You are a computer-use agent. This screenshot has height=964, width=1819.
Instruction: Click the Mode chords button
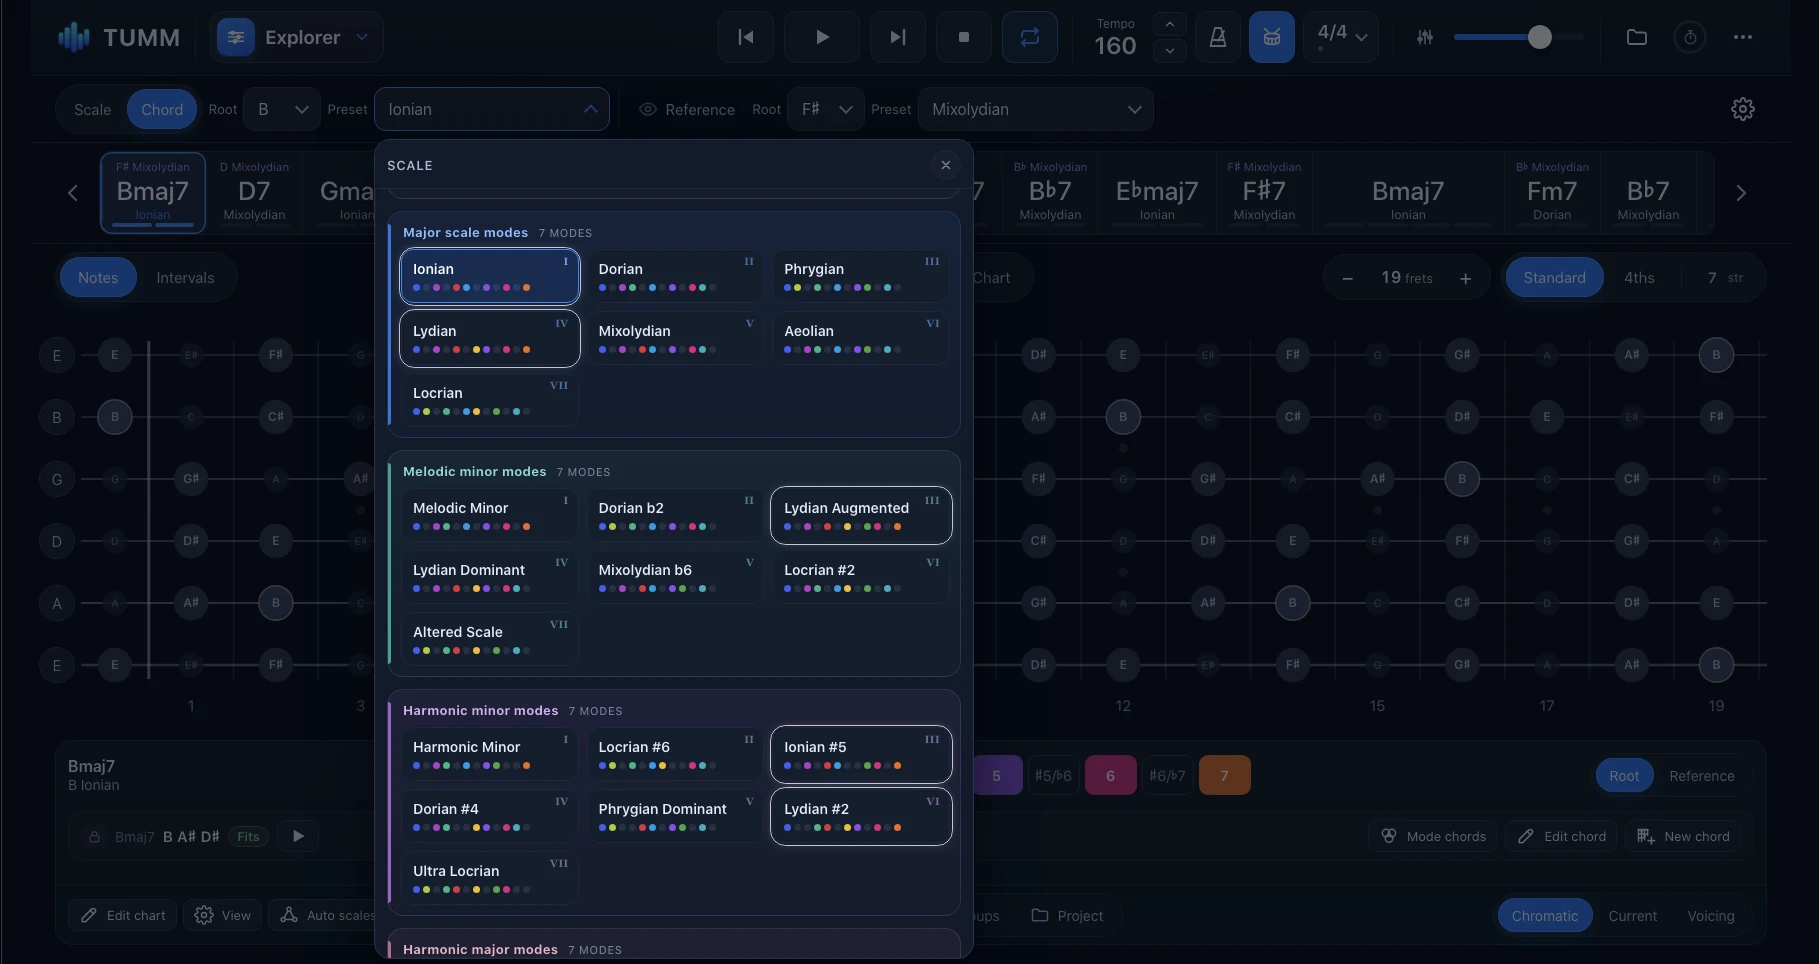click(1433, 836)
